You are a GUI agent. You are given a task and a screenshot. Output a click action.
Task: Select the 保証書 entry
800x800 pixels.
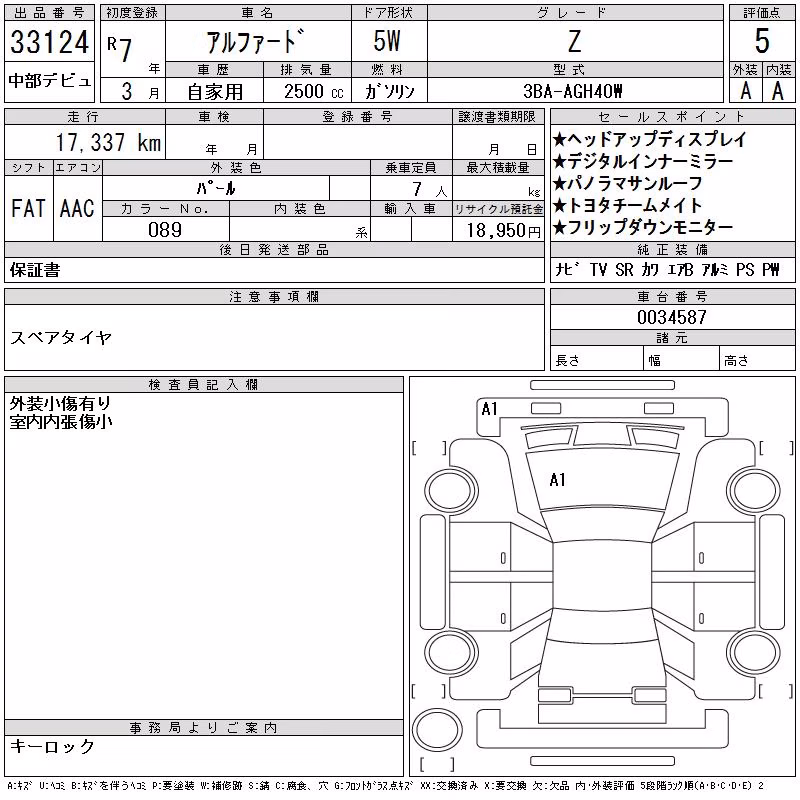coord(35,270)
